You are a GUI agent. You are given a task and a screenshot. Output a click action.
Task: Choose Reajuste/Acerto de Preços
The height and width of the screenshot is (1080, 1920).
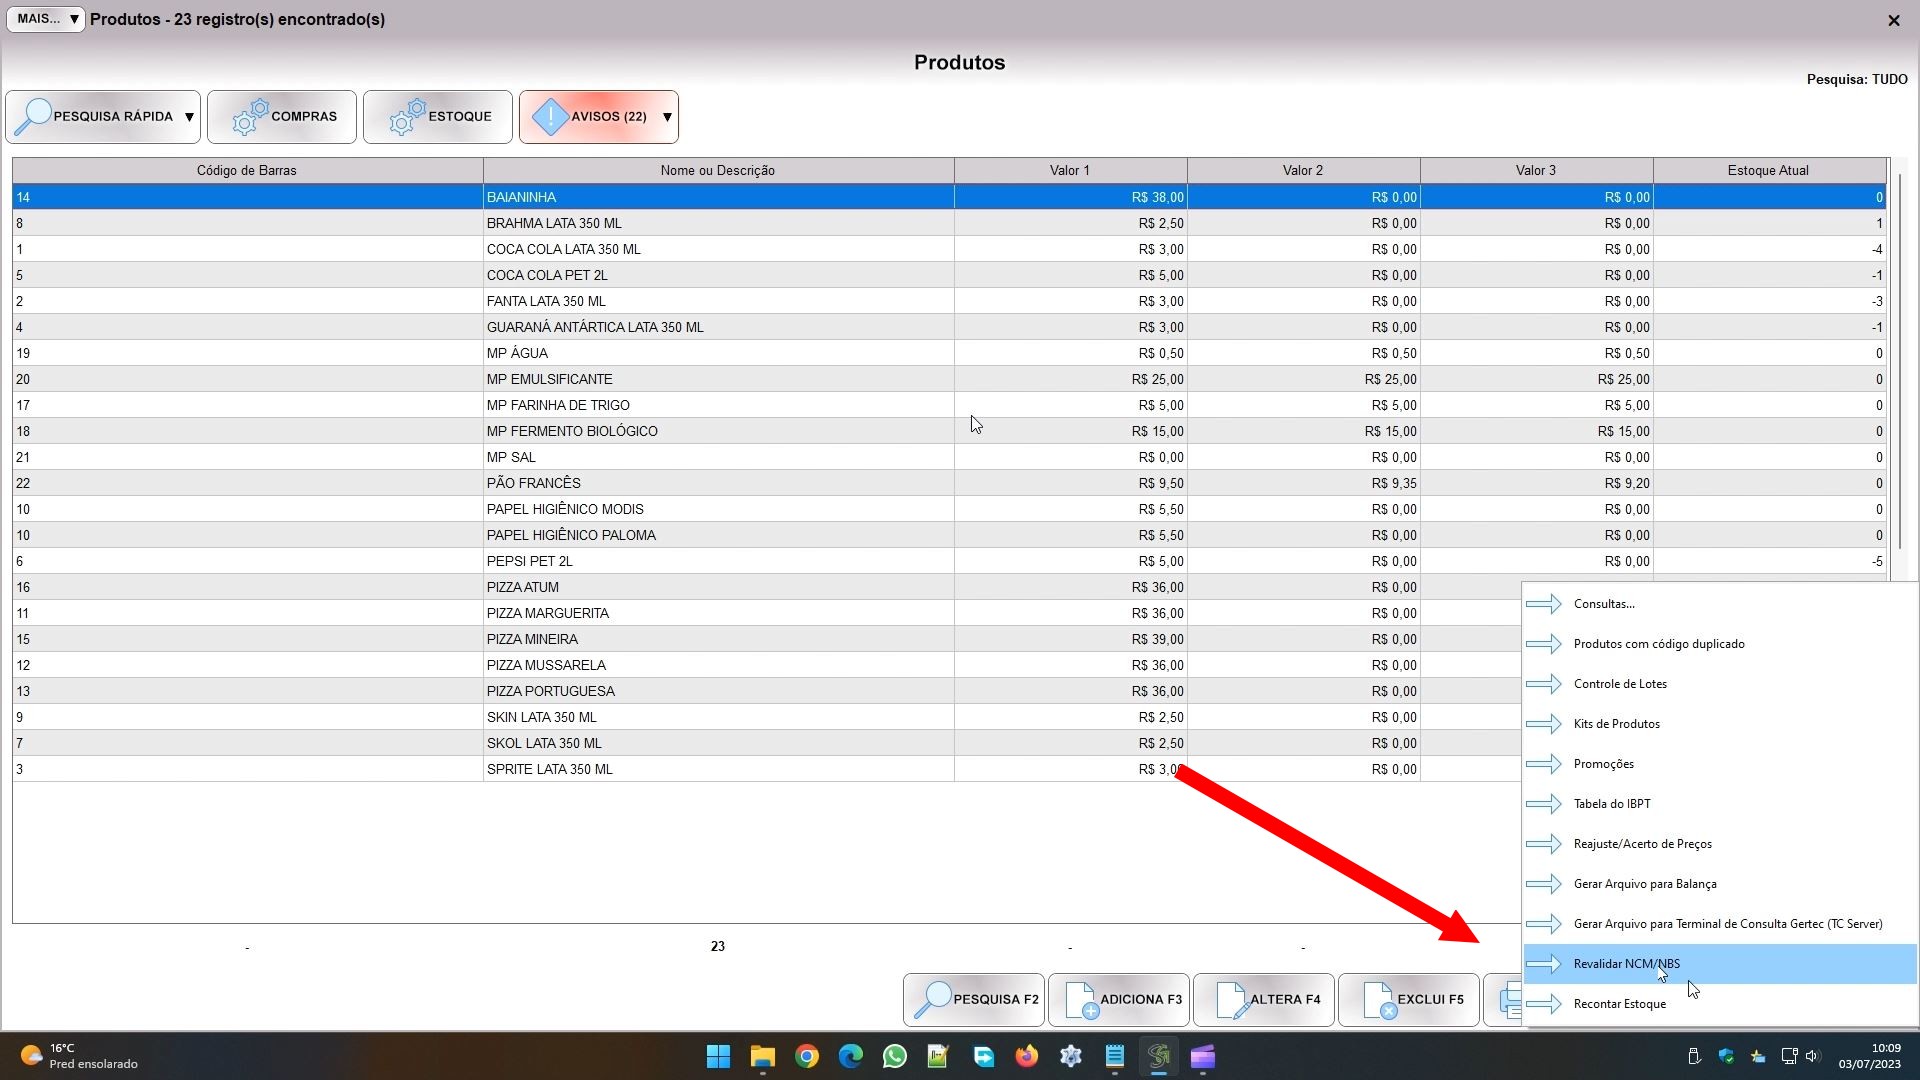click(1720, 844)
